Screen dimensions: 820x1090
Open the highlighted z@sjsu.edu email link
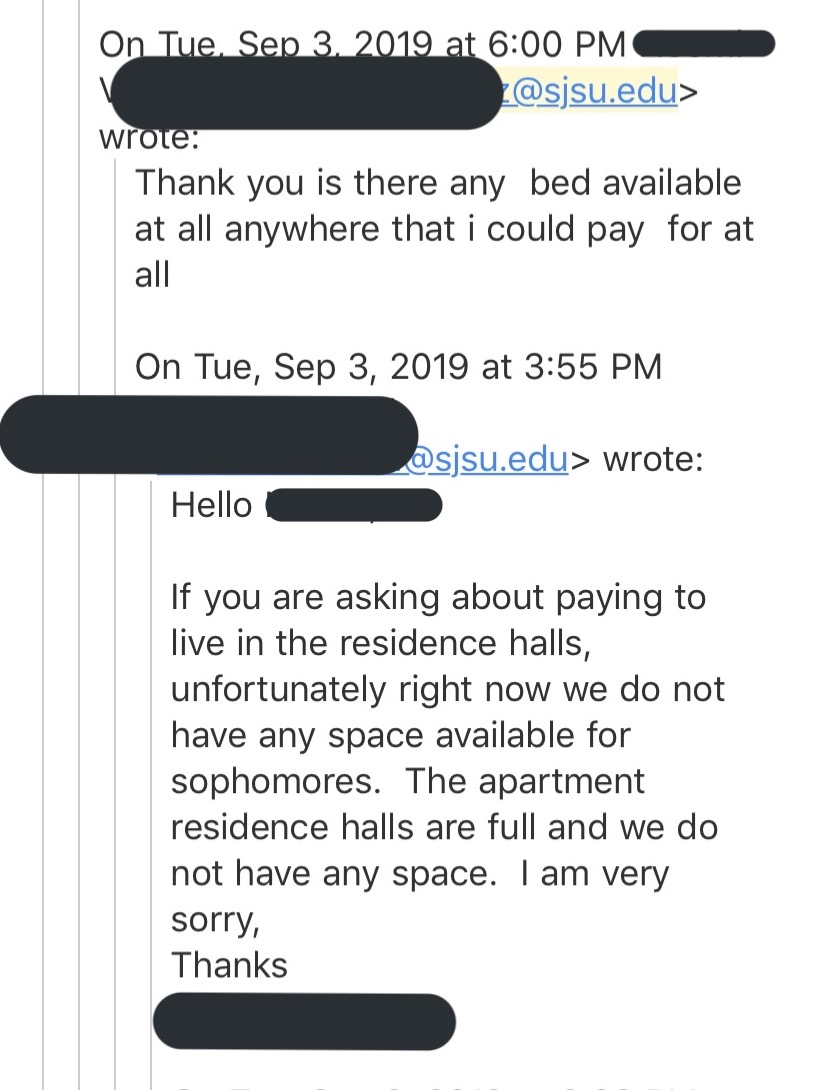[589, 91]
